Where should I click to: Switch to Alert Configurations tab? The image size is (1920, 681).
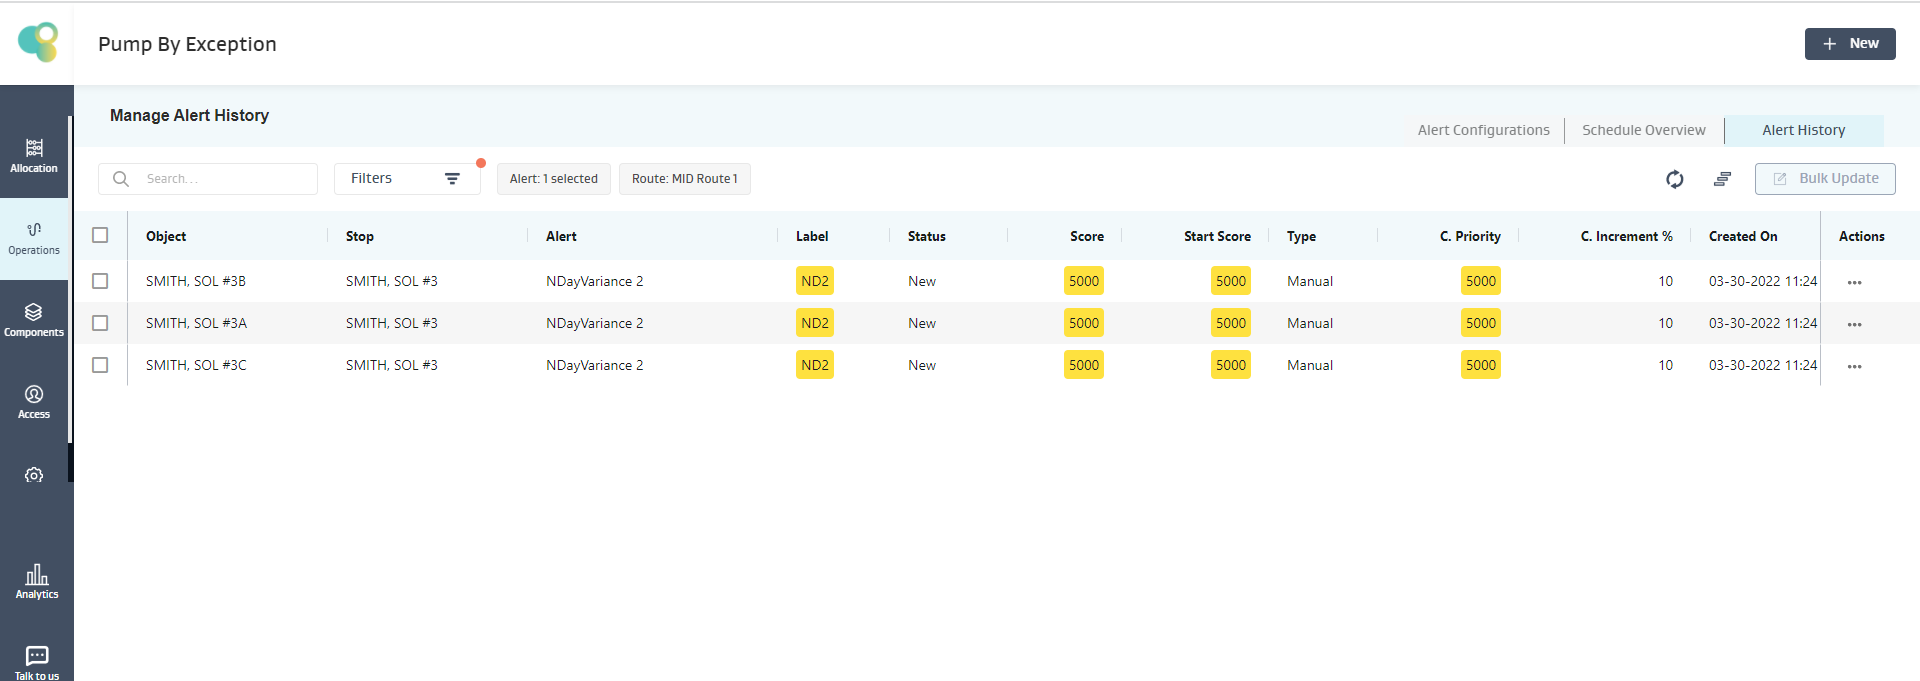[x=1483, y=130]
